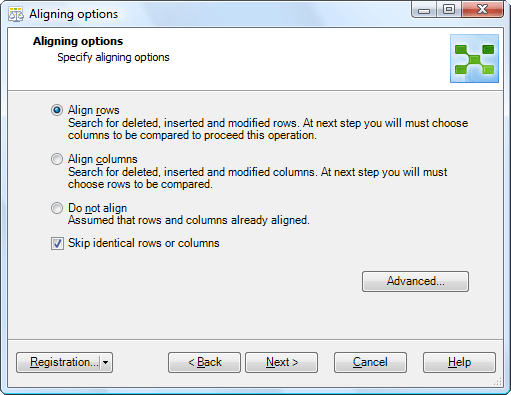Open the Advanced... settings button
Viewport: 511px width, 395px height.
tap(415, 281)
